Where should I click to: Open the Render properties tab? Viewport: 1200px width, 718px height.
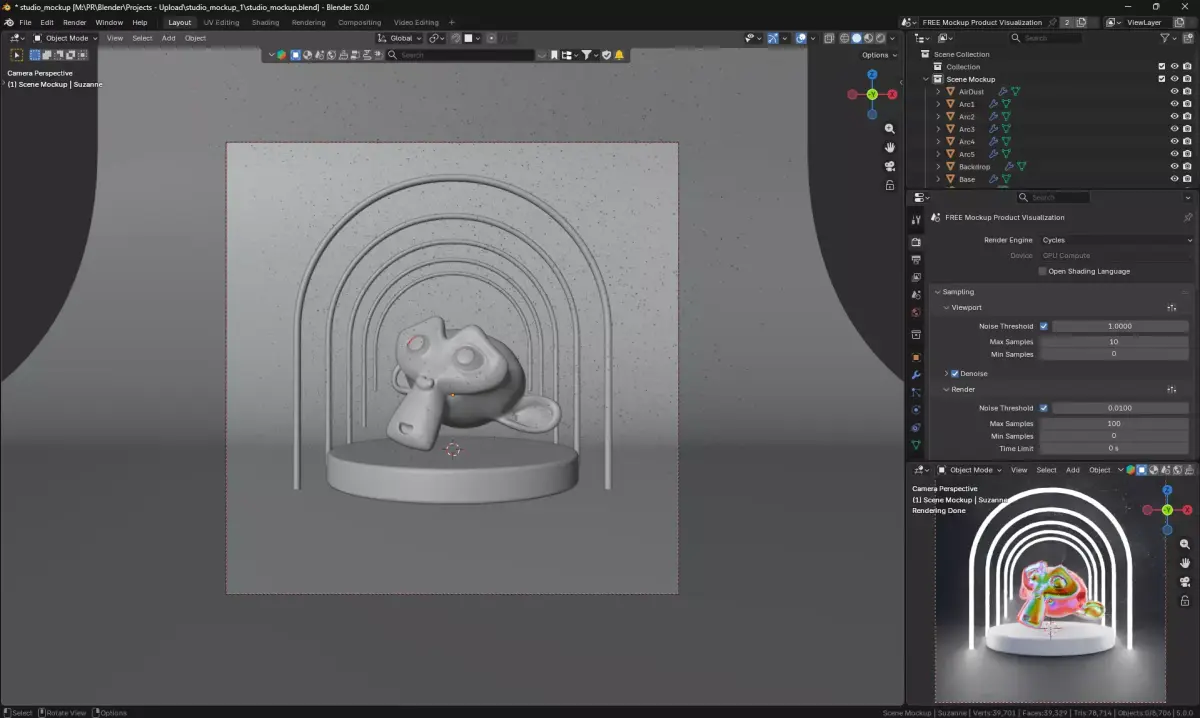pos(916,242)
